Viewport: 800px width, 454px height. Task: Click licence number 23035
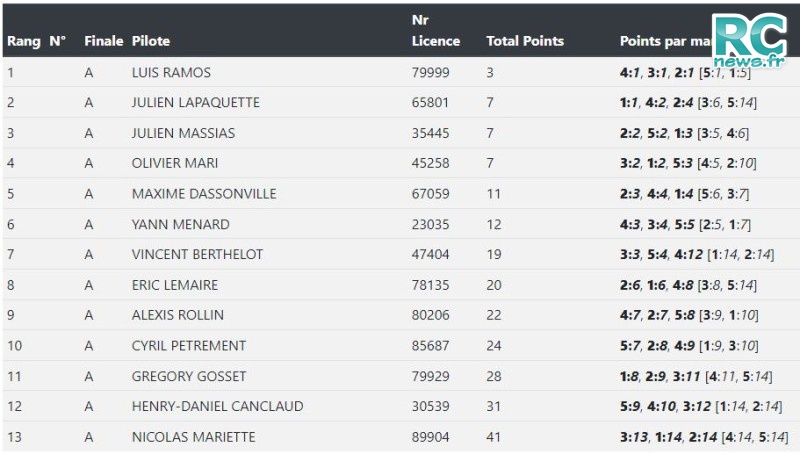pyautogui.click(x=431, y=224)
